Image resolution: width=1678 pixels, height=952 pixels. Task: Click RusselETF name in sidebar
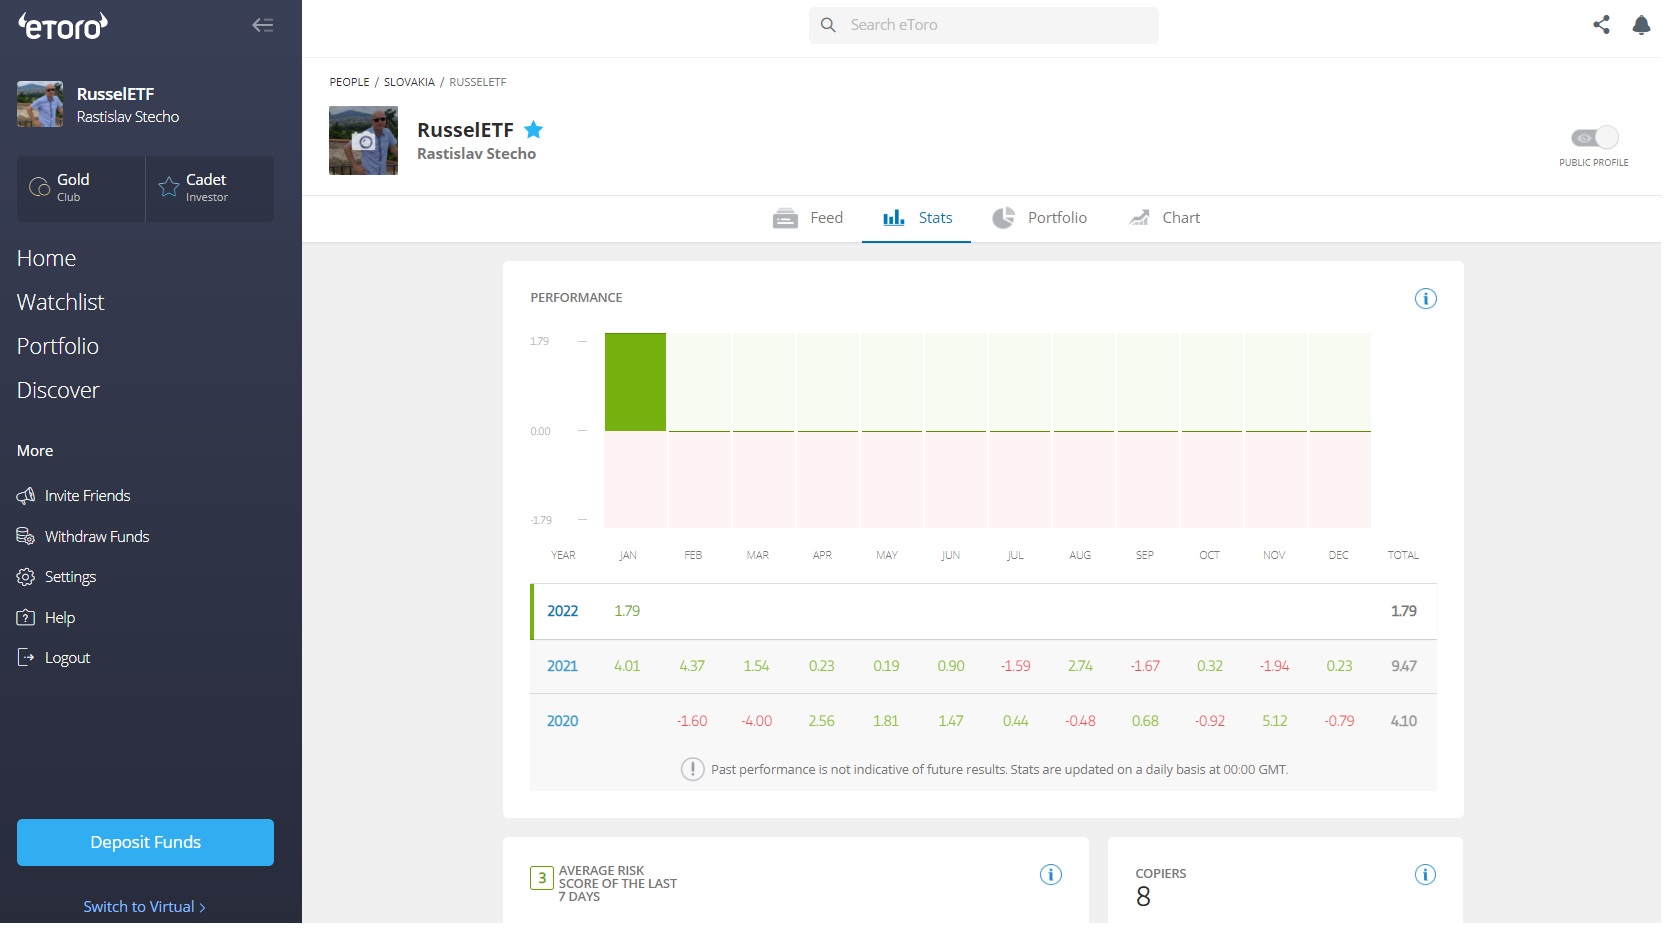[115, 94]
